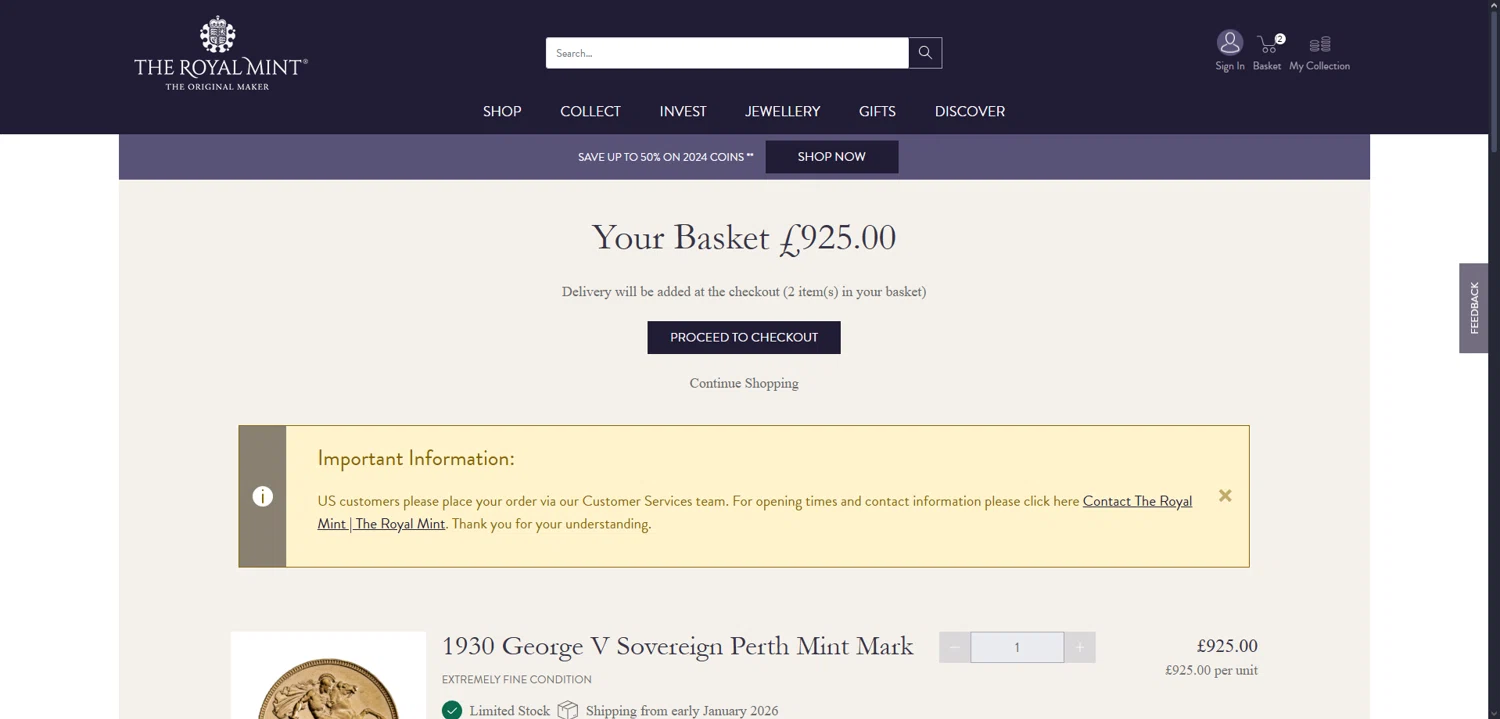The image size is (1500, 719).
Task: Open the SHOP menu
Action: point(502,111)
